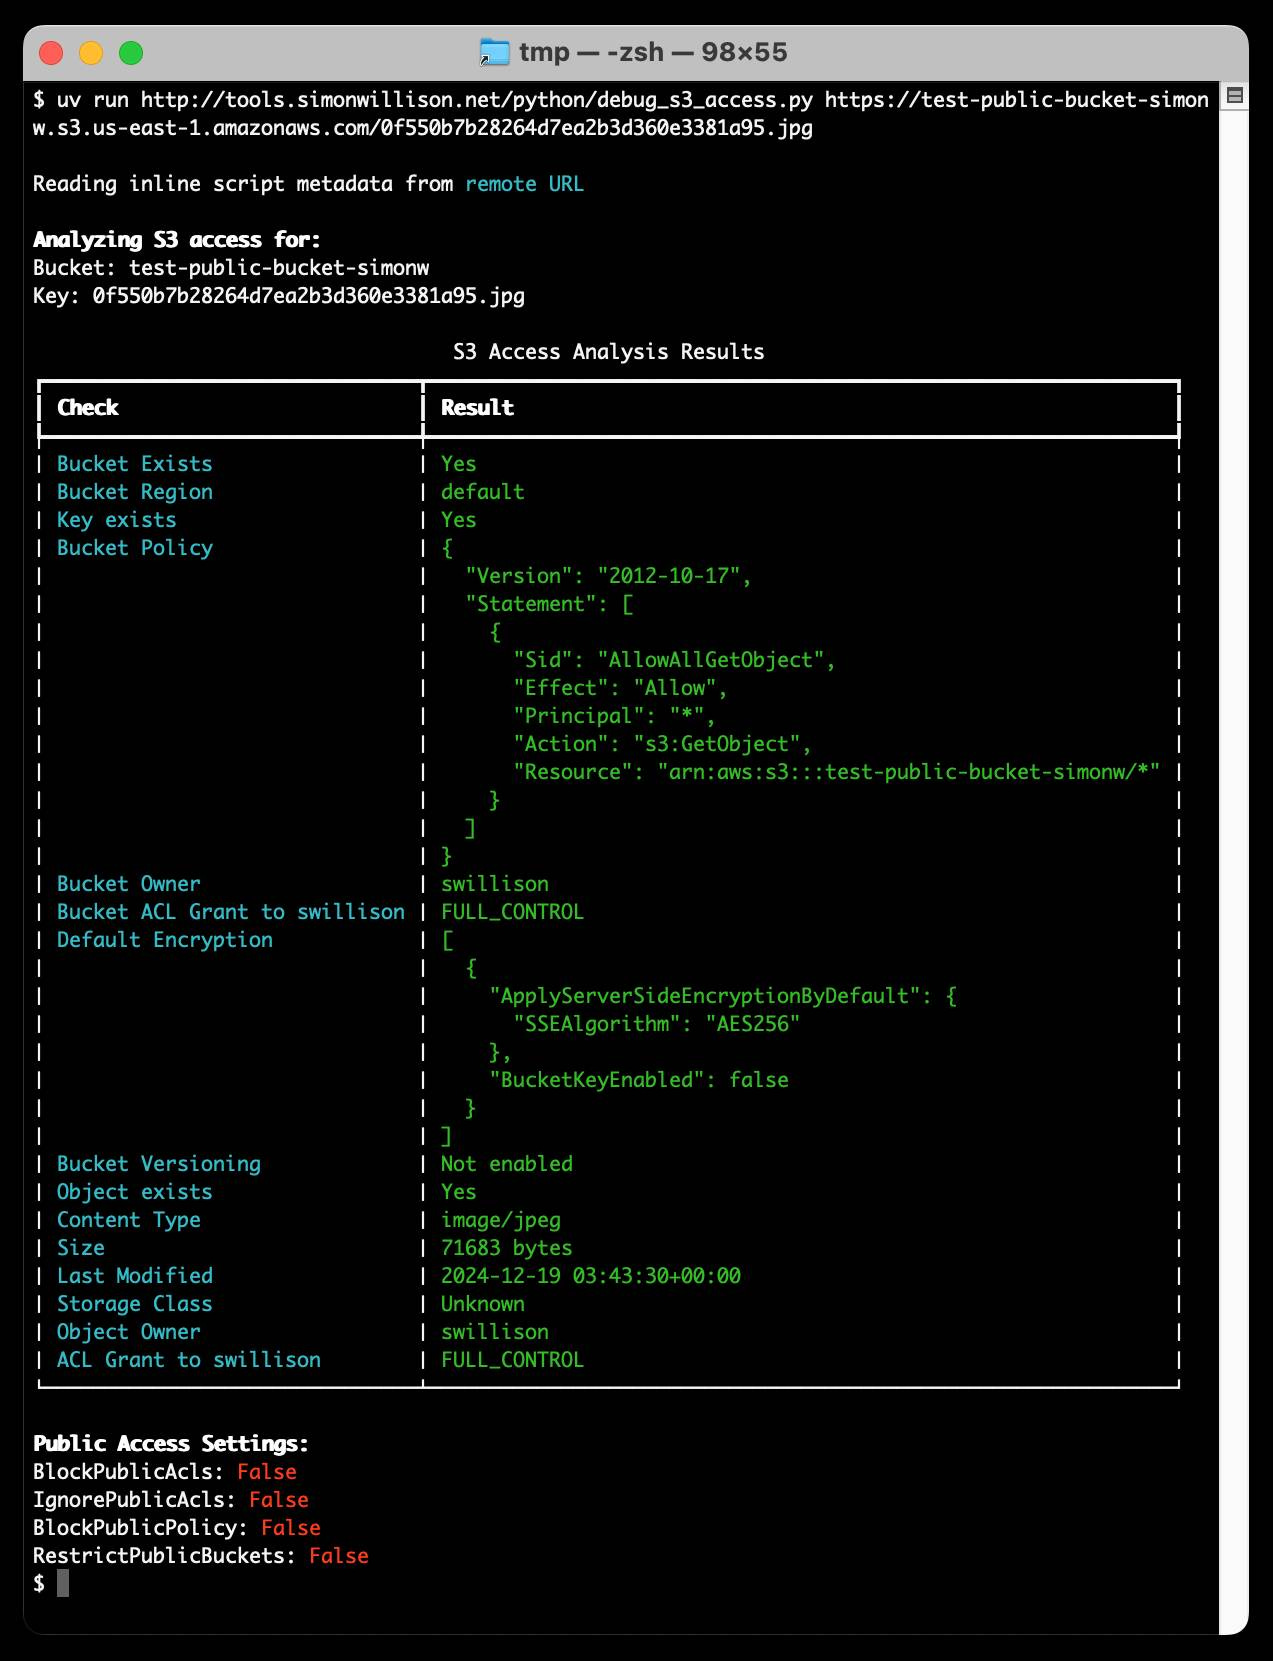Click the 'Bucket Region' row label

[134, 492]
